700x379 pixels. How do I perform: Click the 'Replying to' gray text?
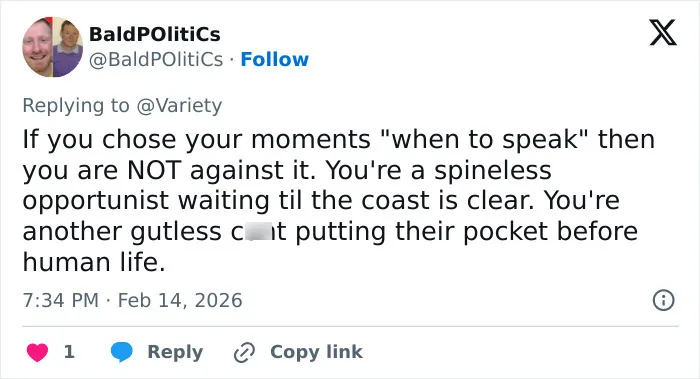(x=76, y=106)
